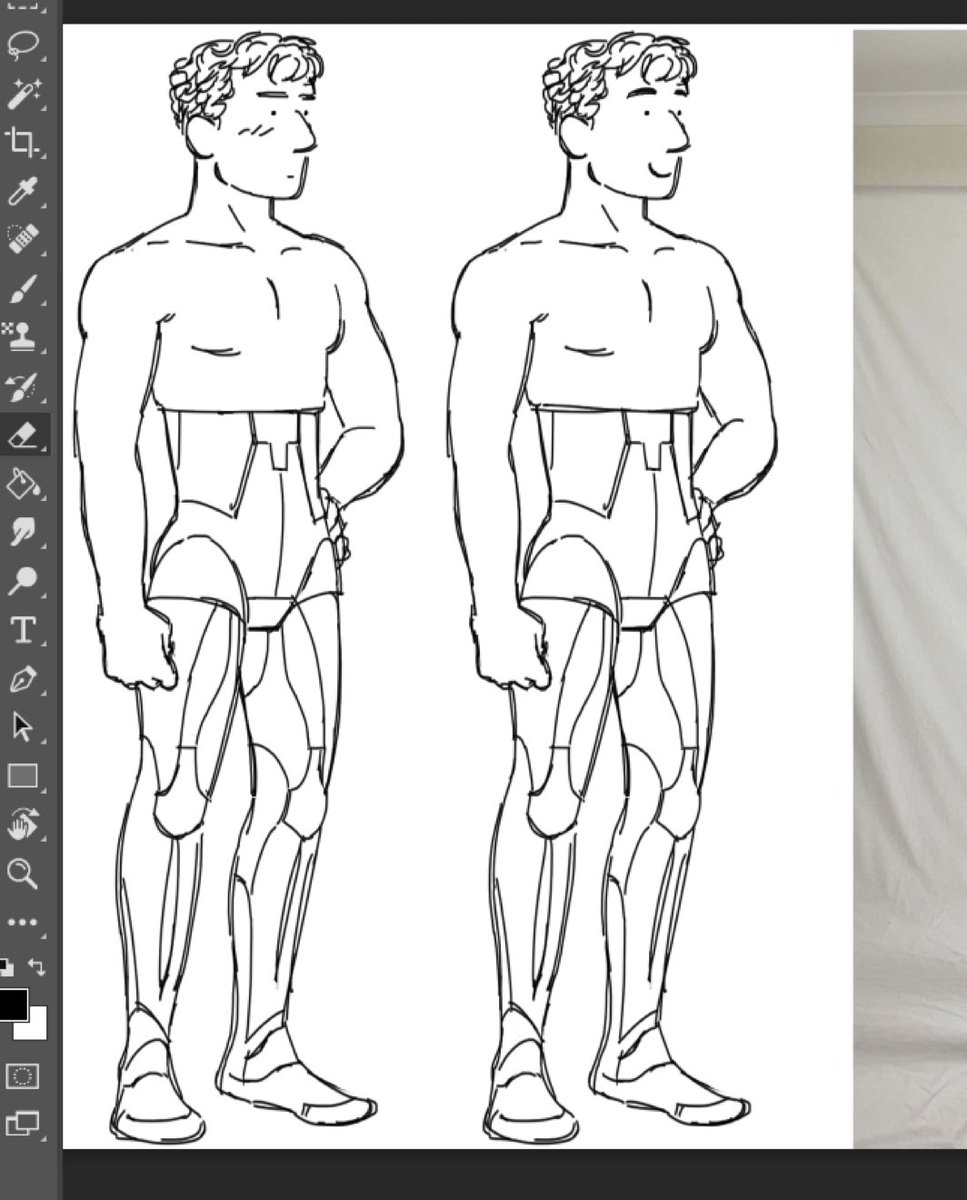This screenshot has height=1200, width=967.
Task: Change the screen mode
Action: point(22,1123)
